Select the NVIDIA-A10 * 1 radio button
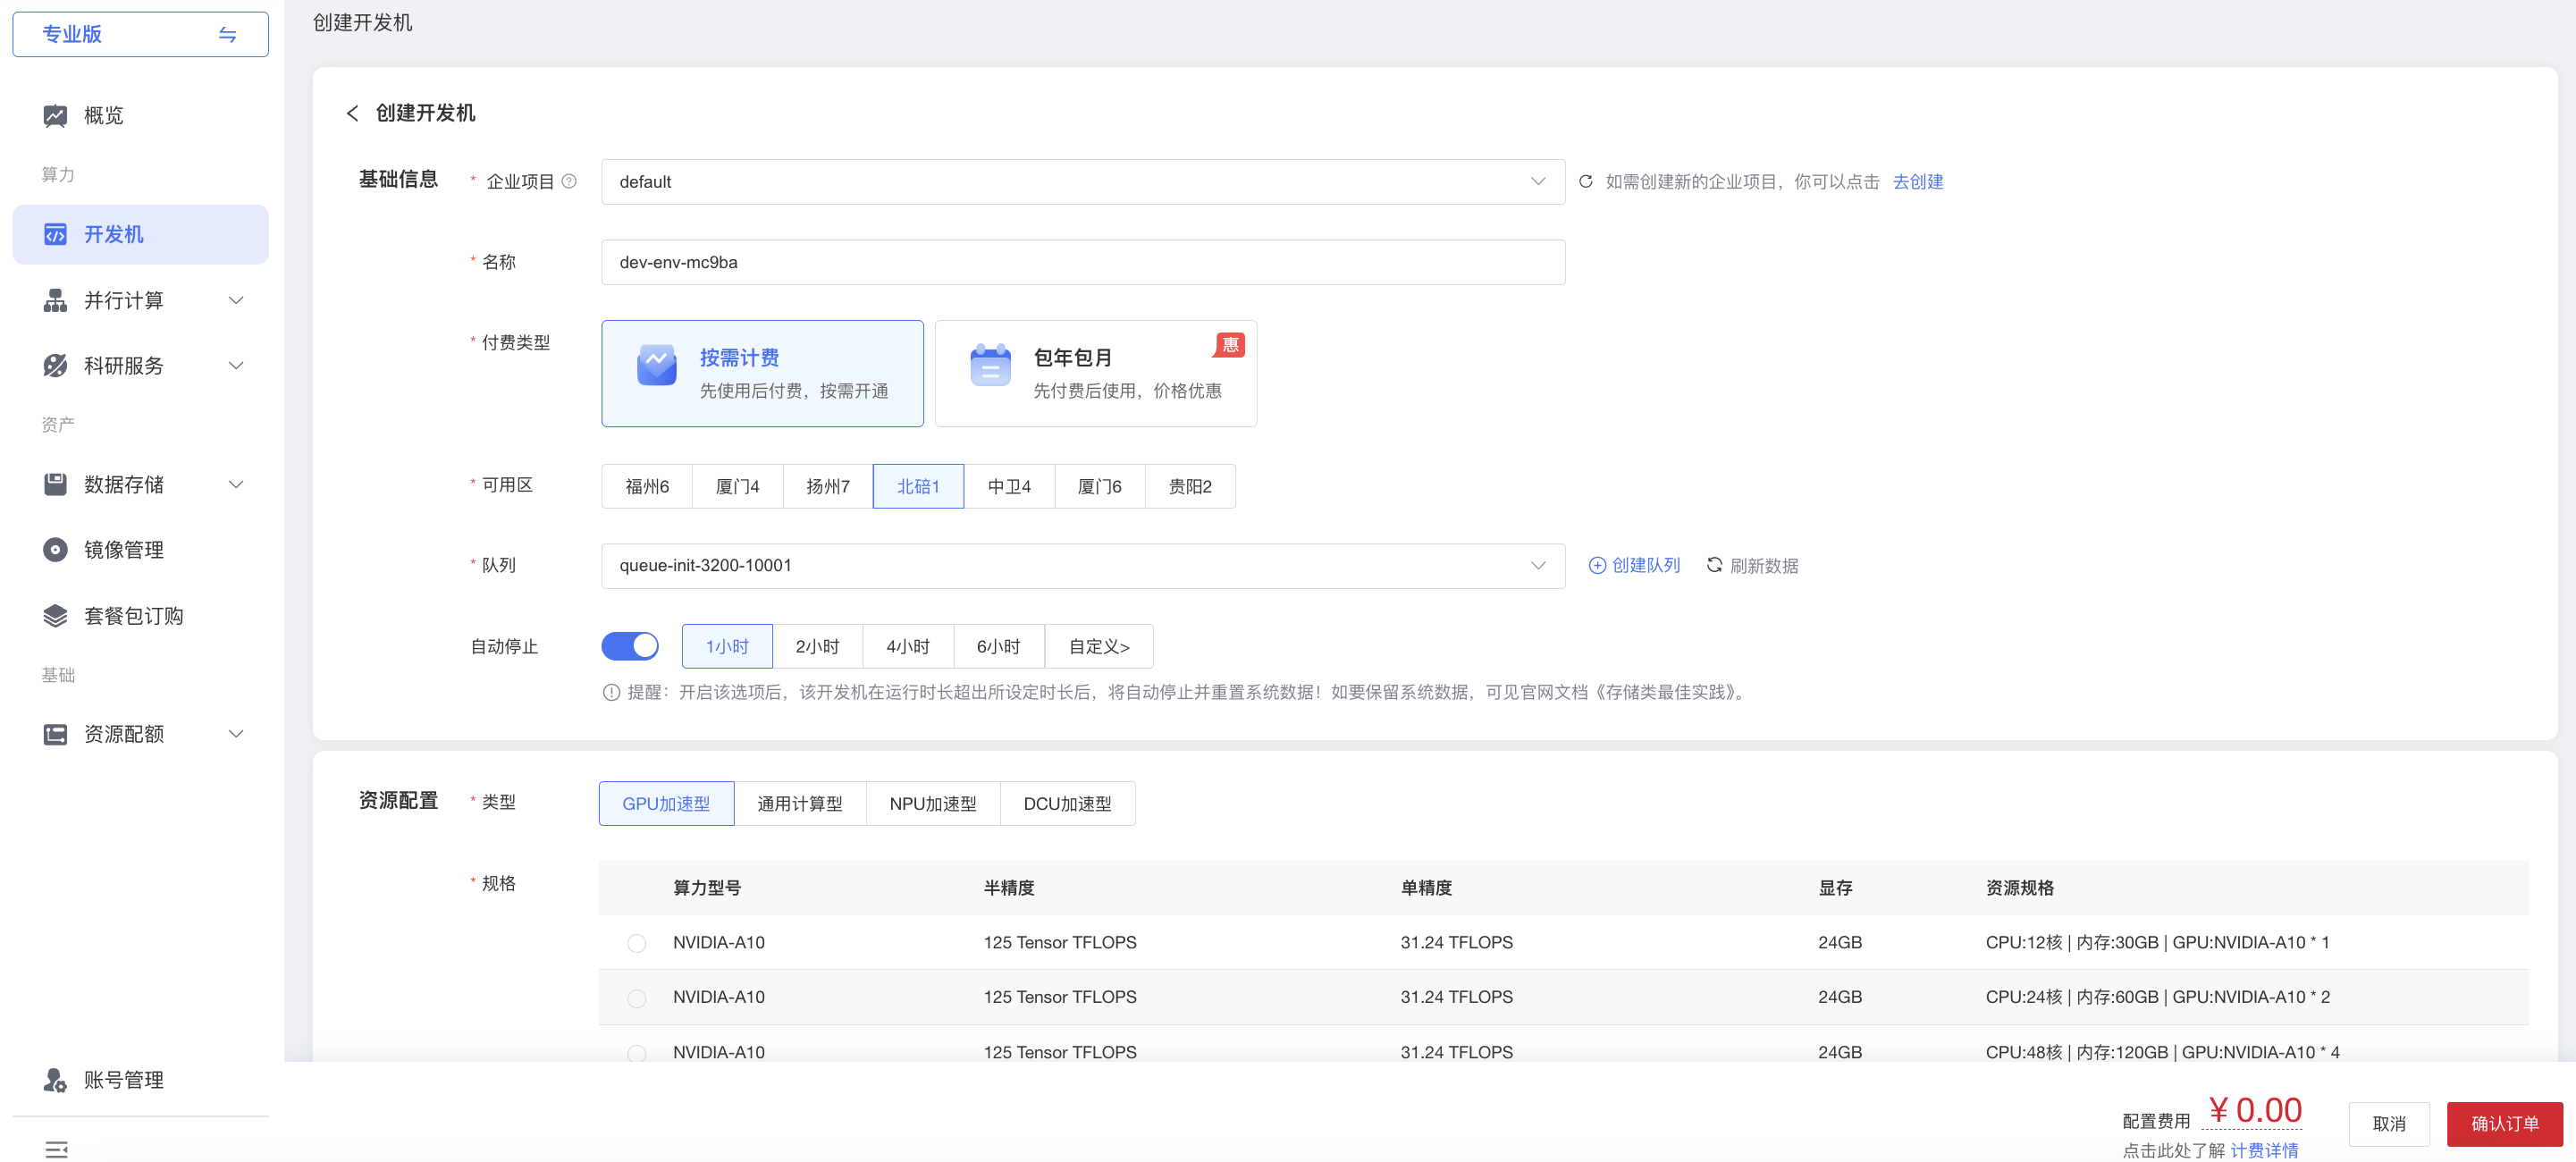2576x1162 pixels. (x=636, y=943)
